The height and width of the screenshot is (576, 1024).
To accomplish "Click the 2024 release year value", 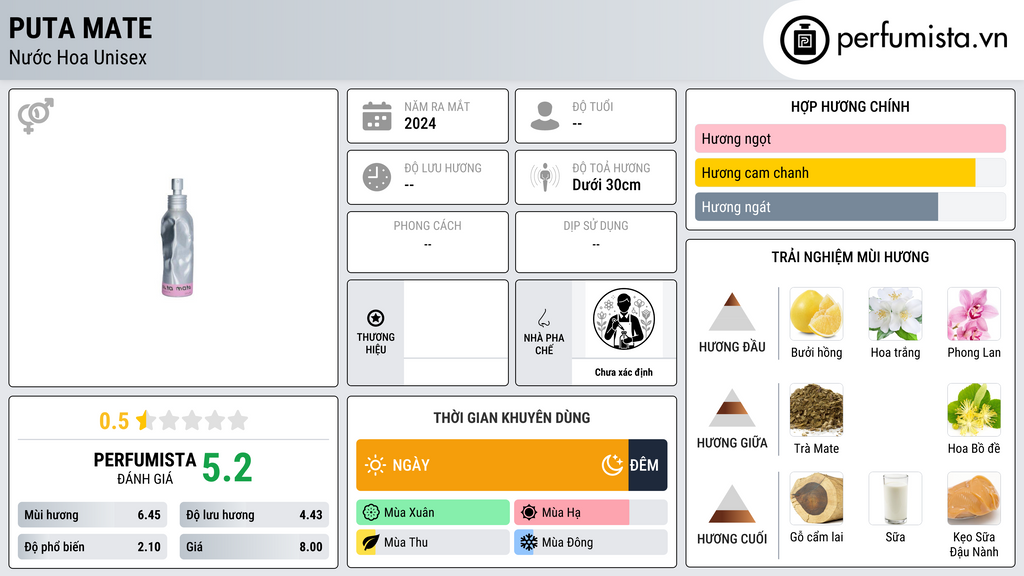I will point(420,123).
